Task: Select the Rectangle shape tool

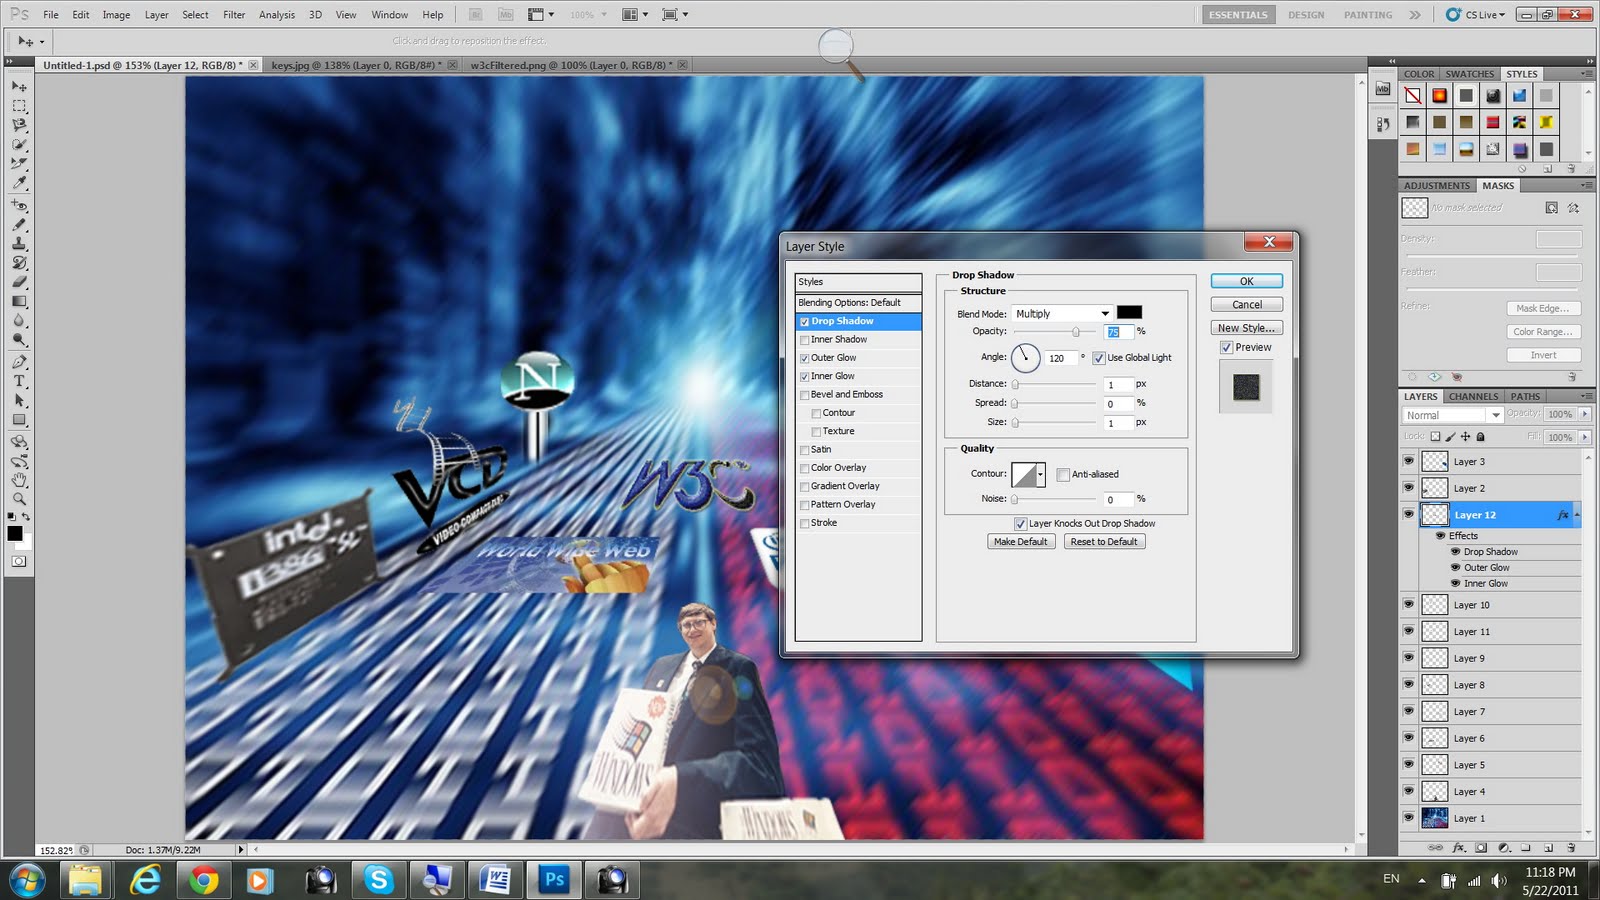Action: coord(19,420)
